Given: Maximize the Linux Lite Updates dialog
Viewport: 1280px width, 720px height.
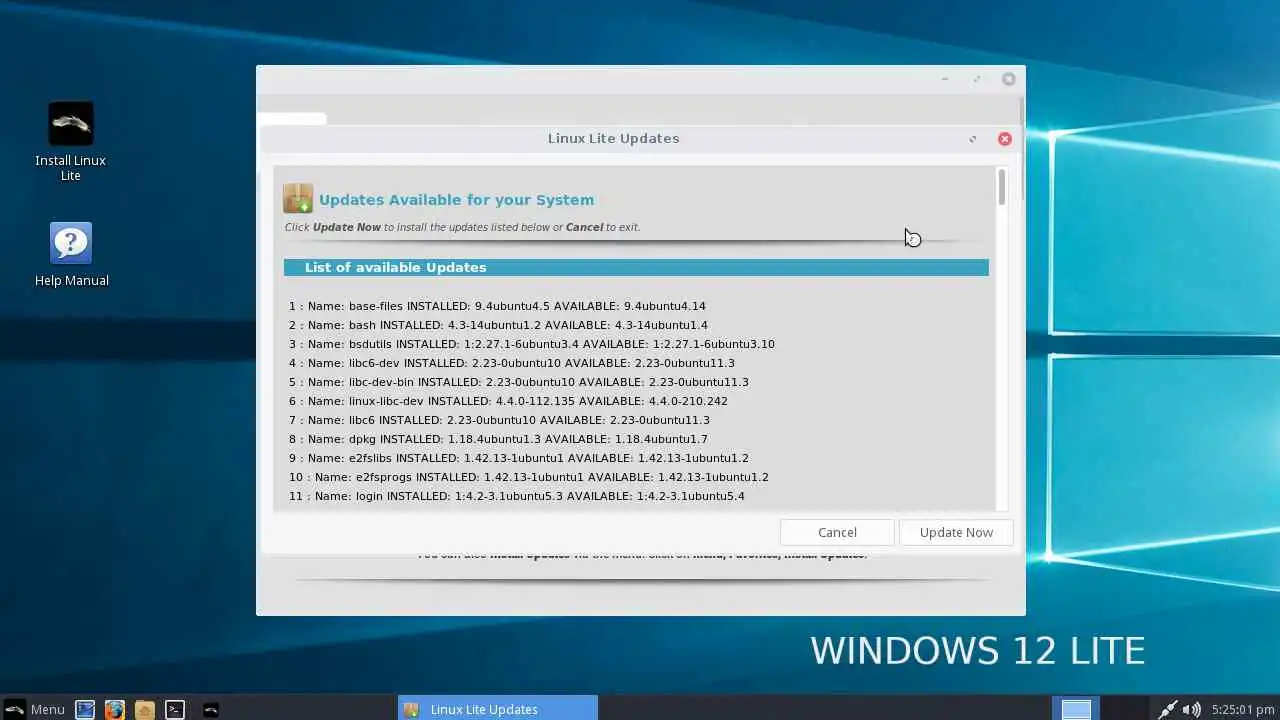Looking at the screenshot, I should click(972, 139).
